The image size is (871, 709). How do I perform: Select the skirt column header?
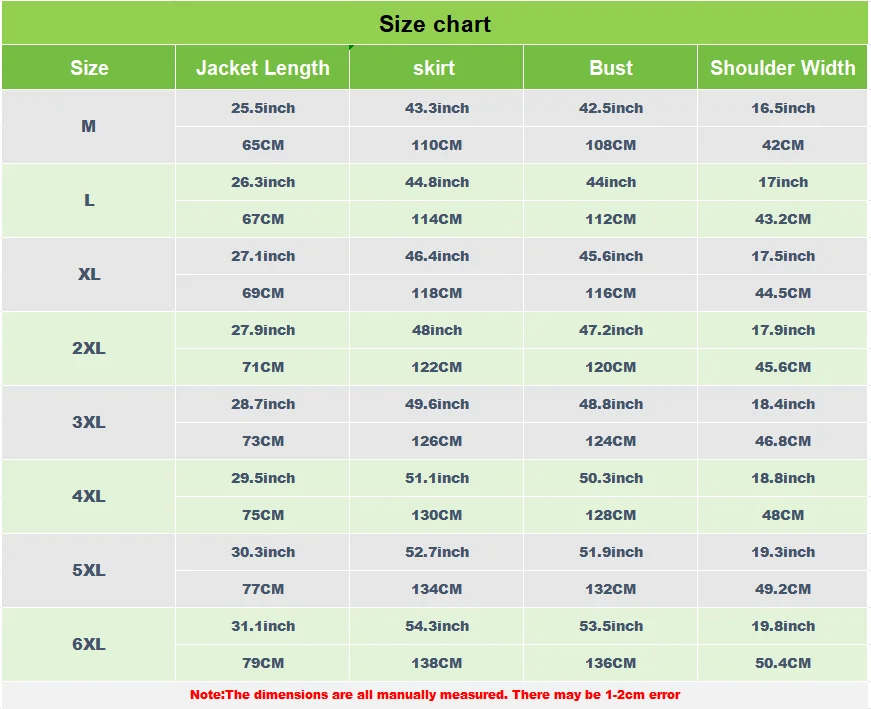tap(434, 68)
